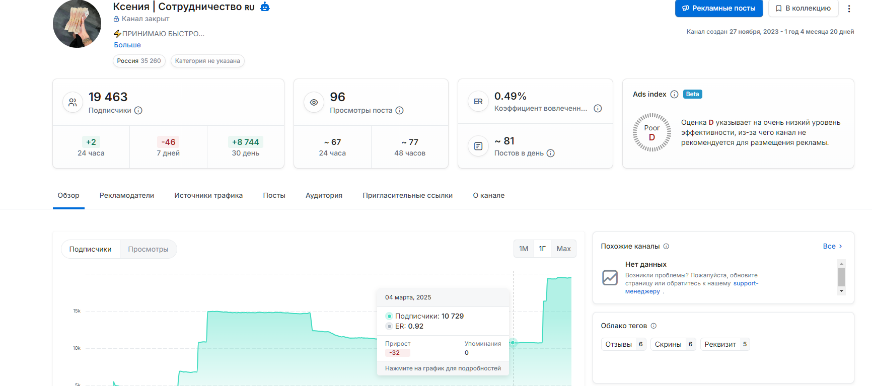
Task: Click the posts-per-day document icon
Action: click(x=478, y=146)
